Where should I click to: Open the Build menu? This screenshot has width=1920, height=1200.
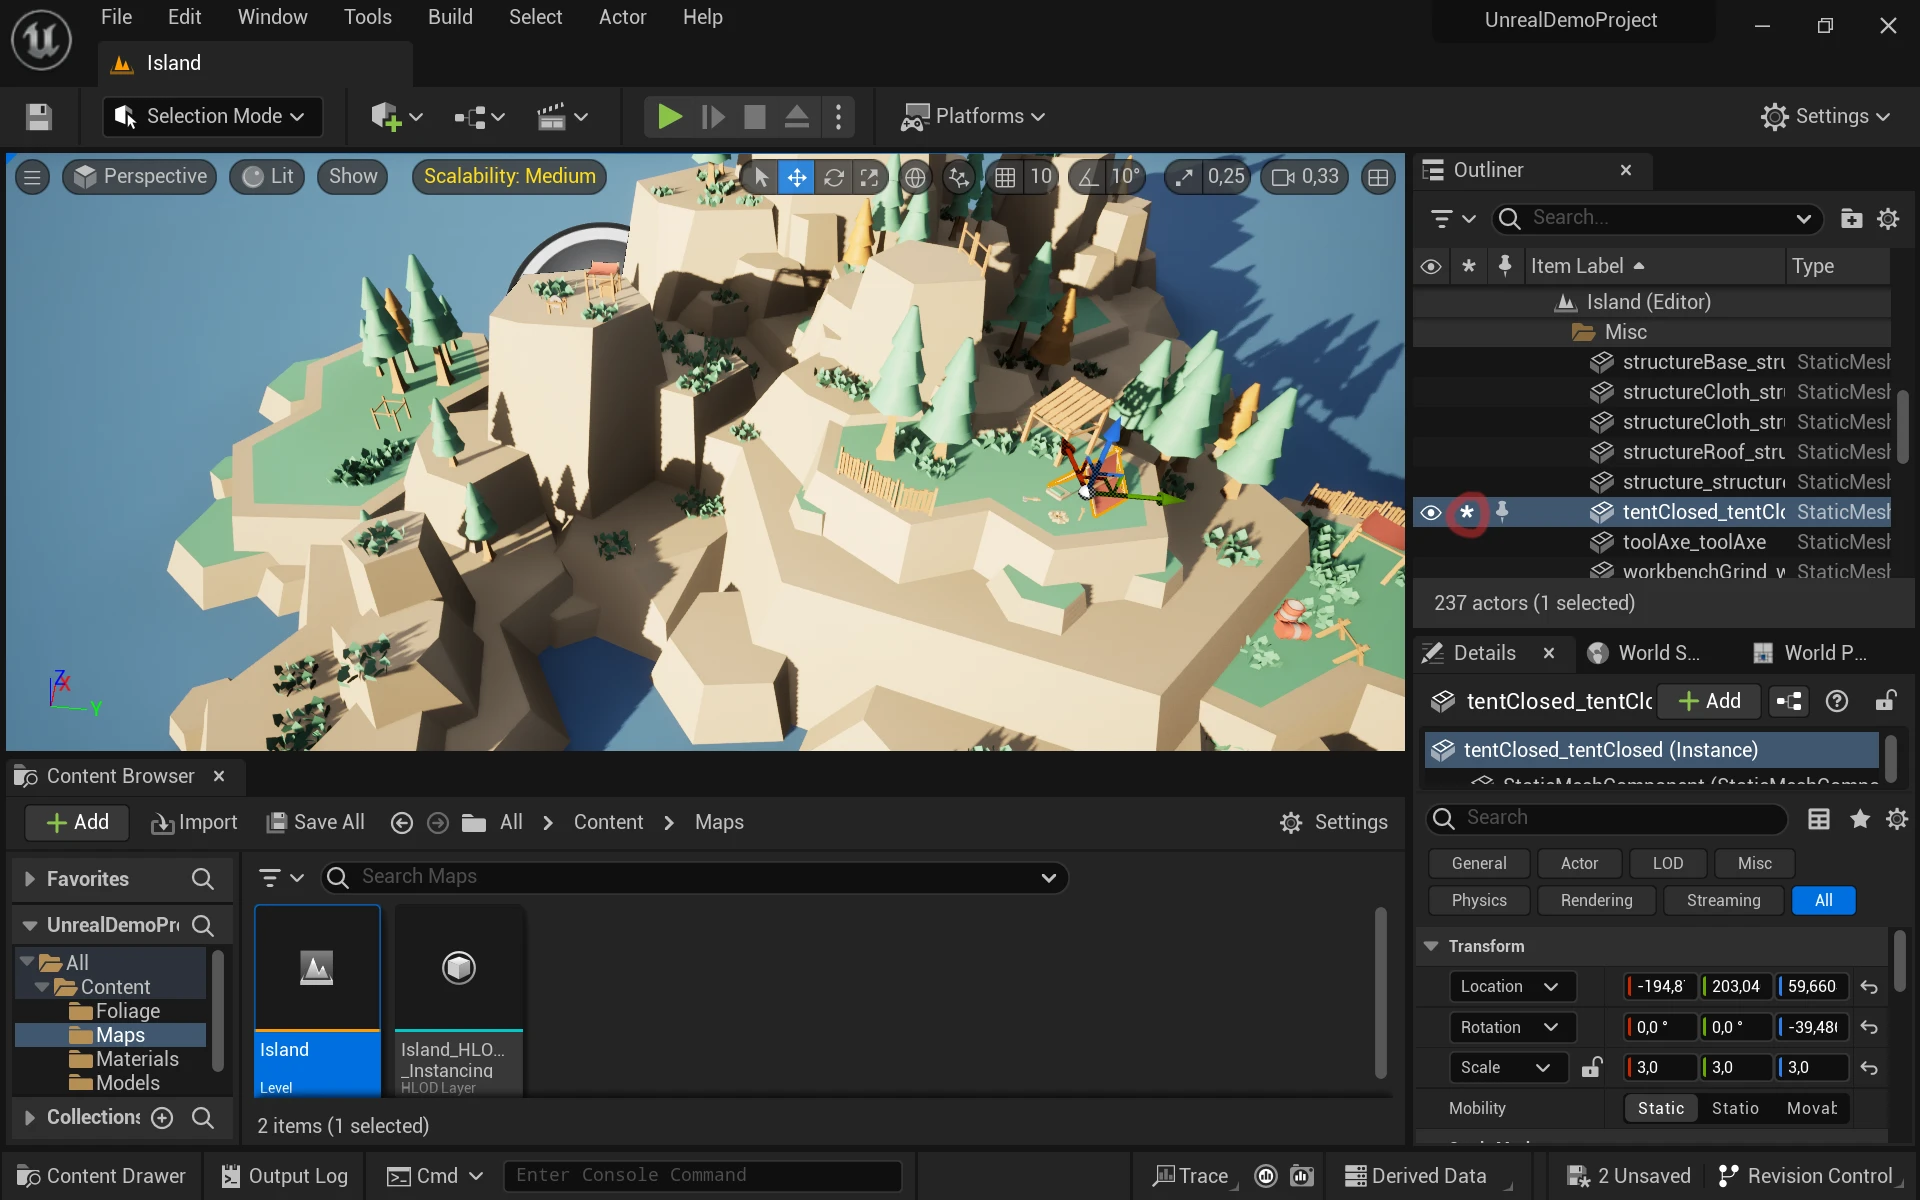click(449, 17)
